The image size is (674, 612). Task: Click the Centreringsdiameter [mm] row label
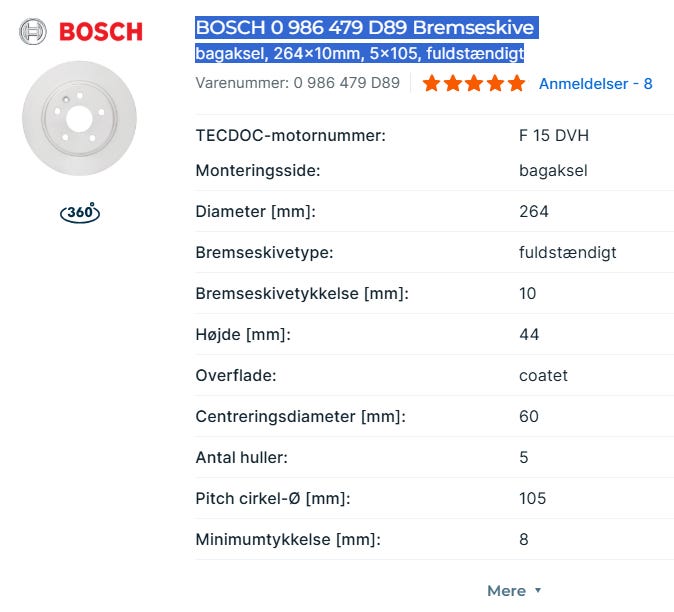300,416
